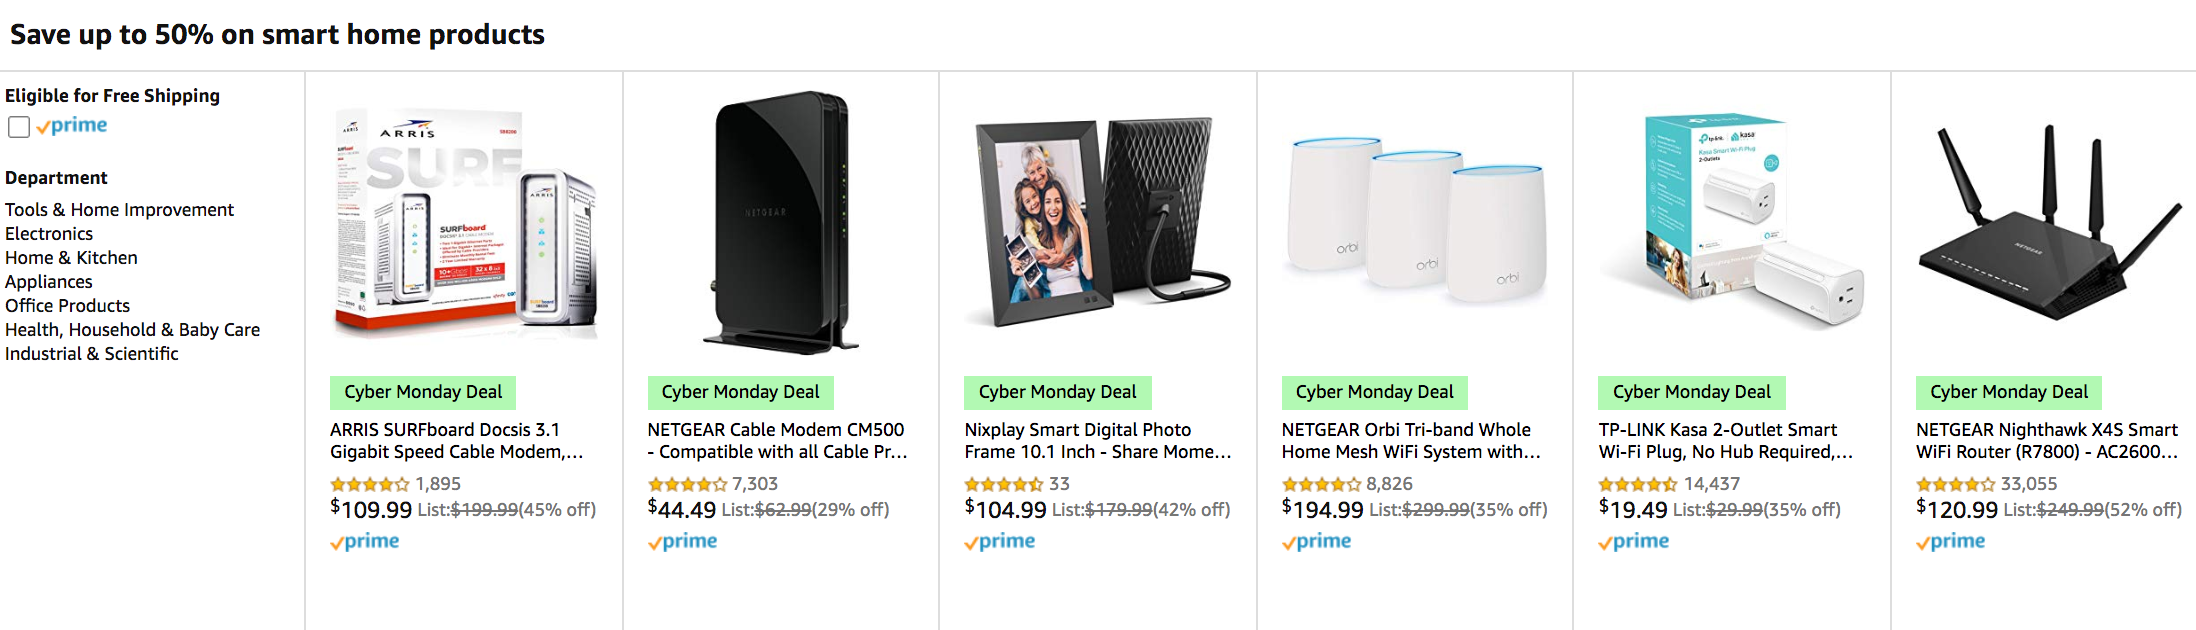Filter by Industrial & Scientific department
2196x630 pixels.
91,354
